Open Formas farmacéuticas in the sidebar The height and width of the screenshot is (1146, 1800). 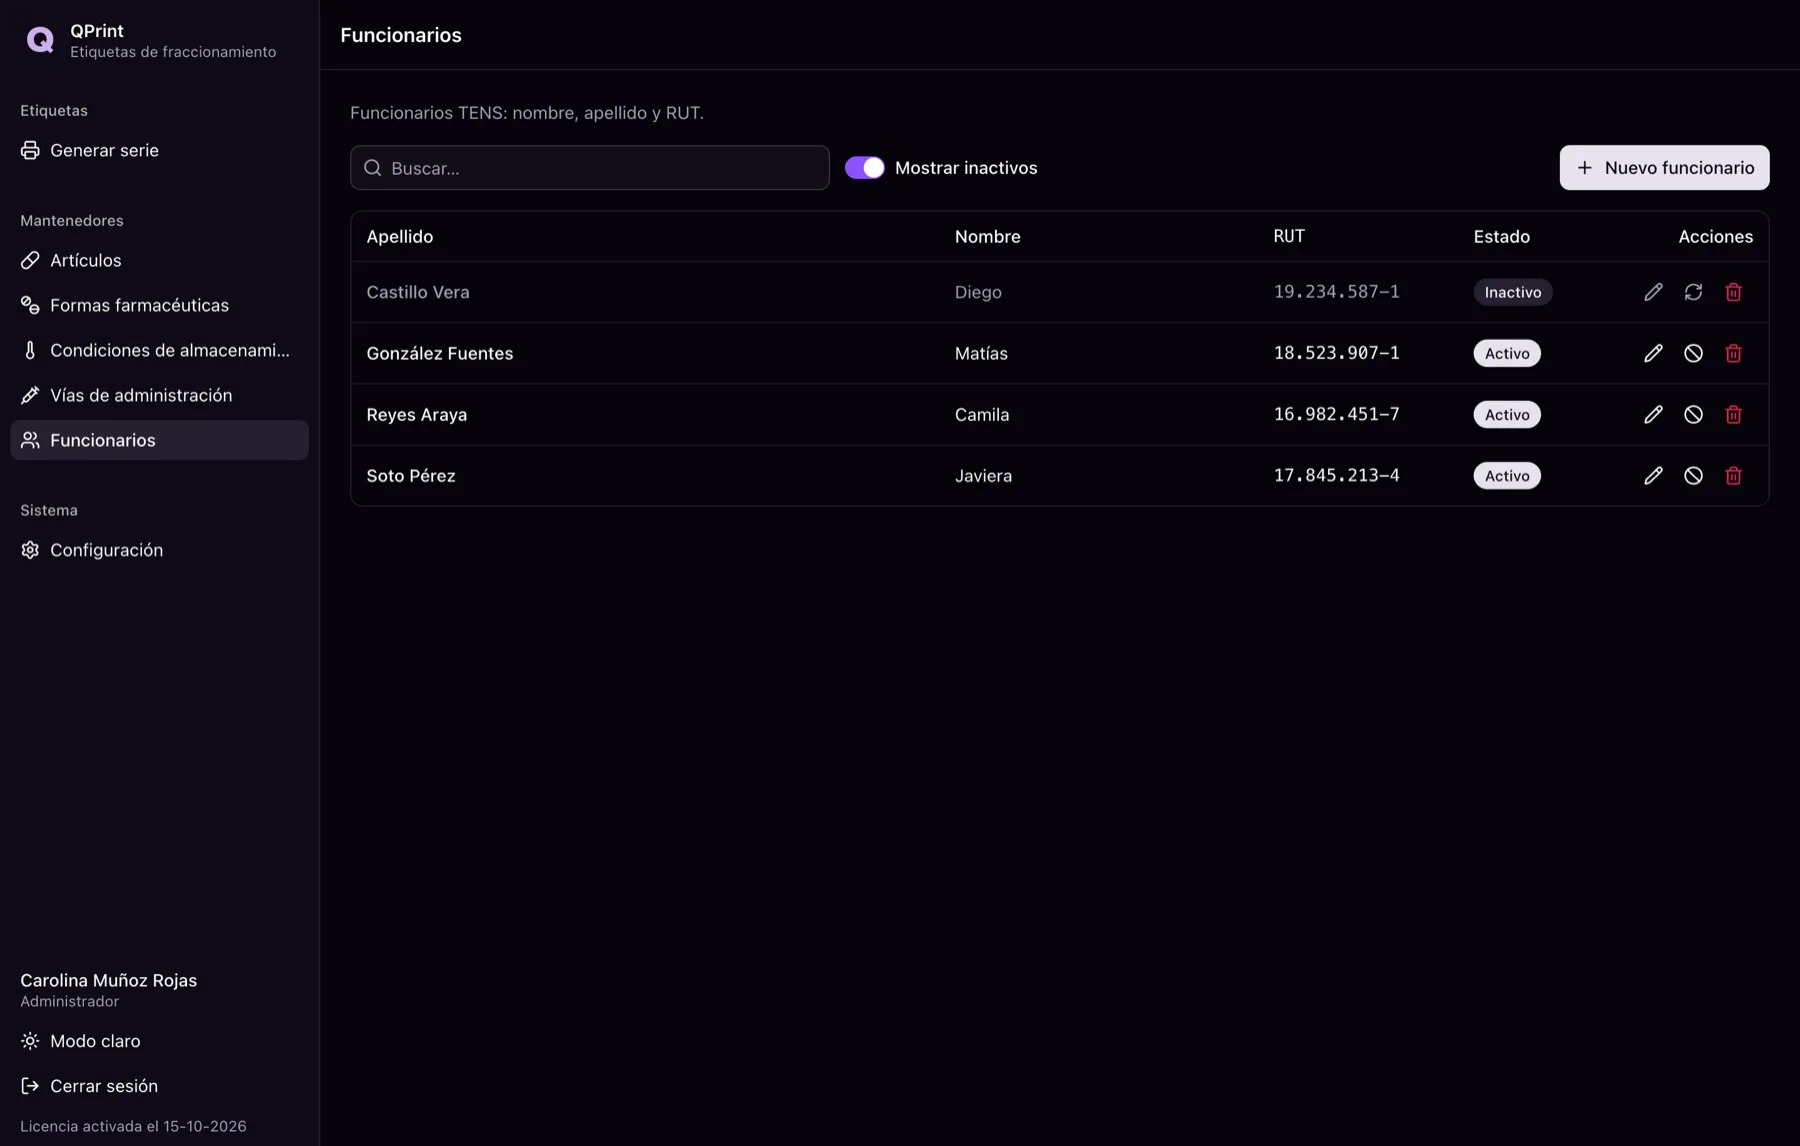(x=159, y=305)
